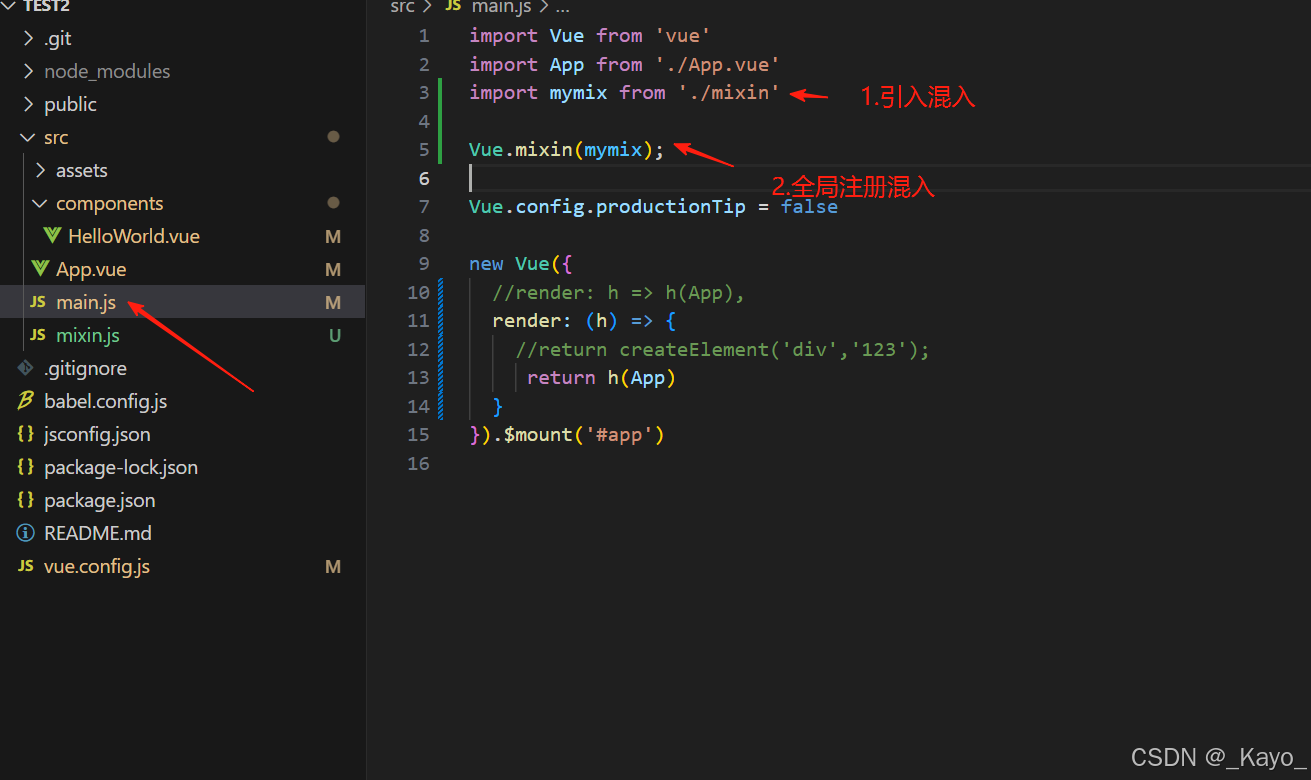
Task: Click the Babel icon beside babel.config.js
Action: 25,400
